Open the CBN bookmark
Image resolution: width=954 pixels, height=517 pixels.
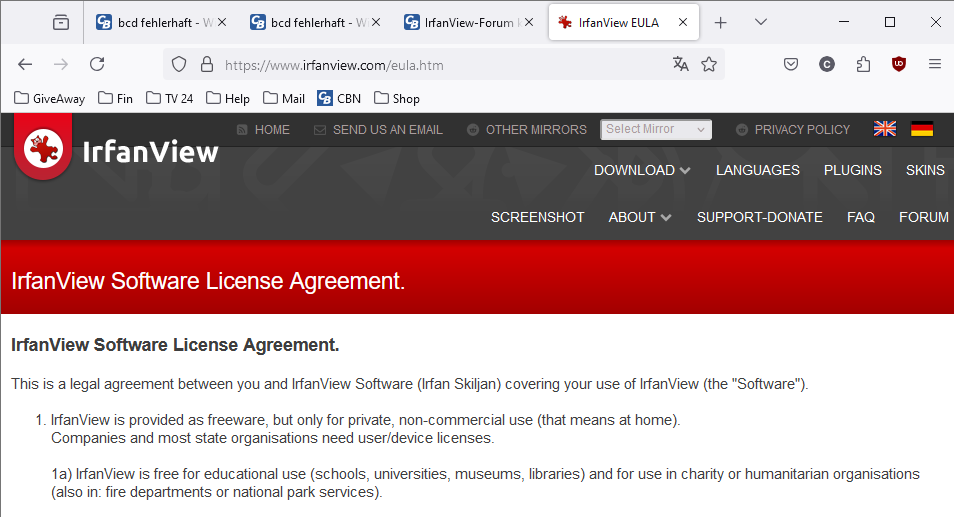pyautogui.click(x=339, y=99)
